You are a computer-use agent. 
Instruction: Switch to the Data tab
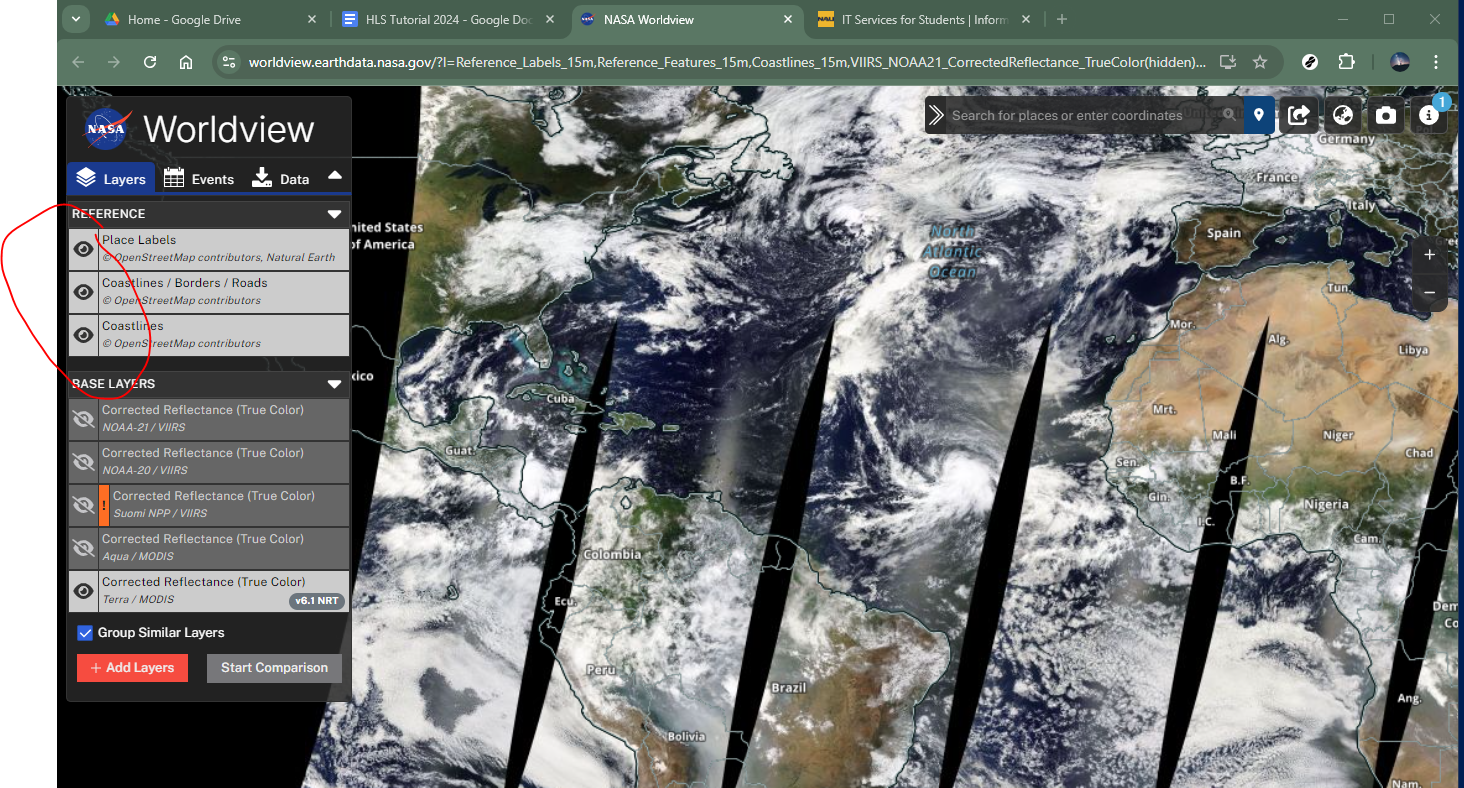click(x=280, y=179)
